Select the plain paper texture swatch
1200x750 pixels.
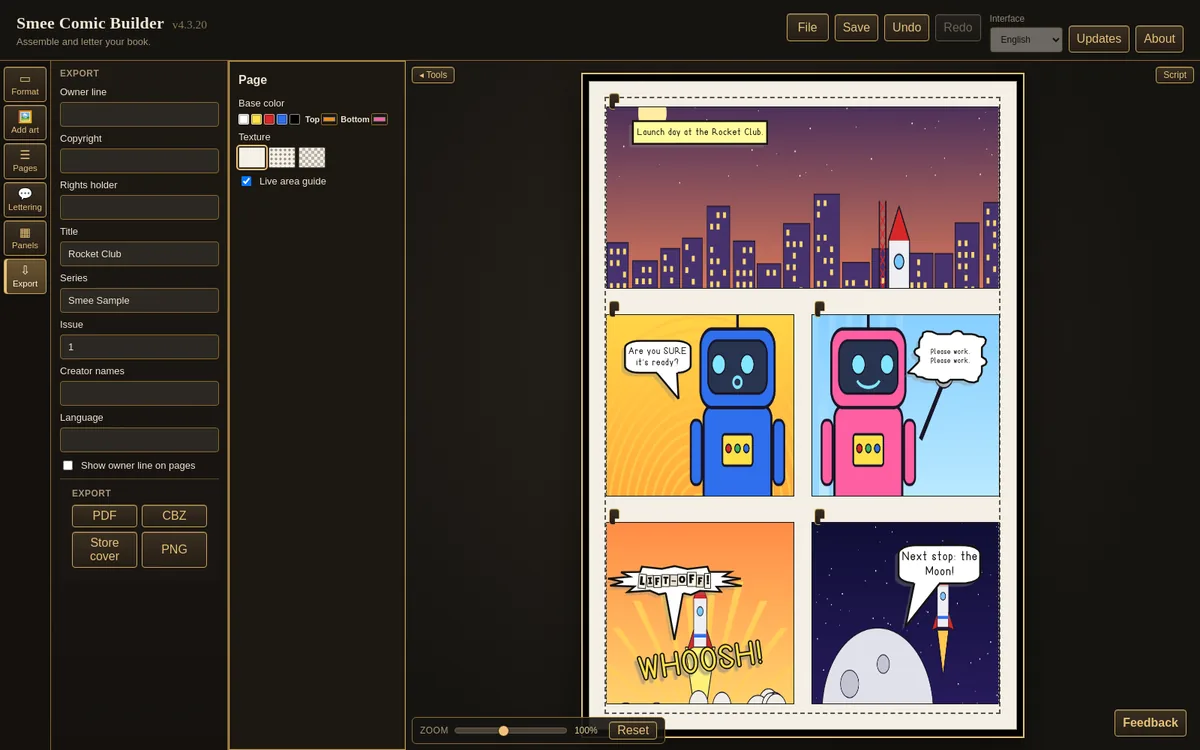[252, 157]
